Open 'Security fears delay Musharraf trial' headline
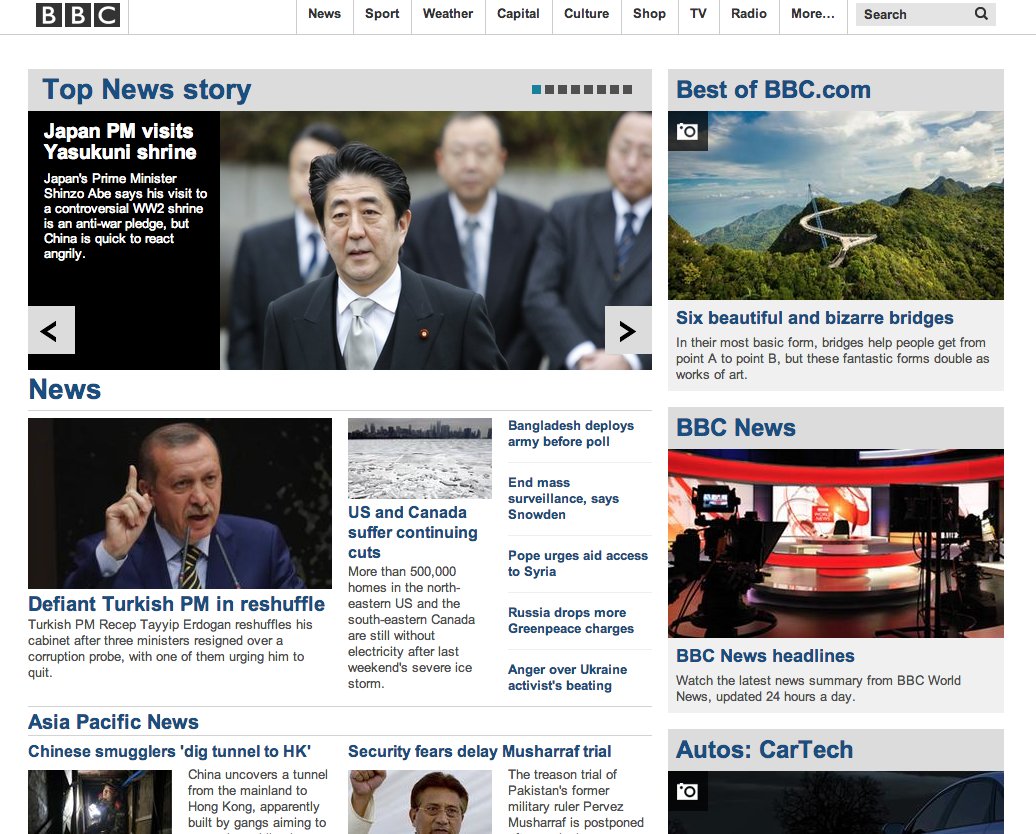The image size is (1036, 834). 480,751
